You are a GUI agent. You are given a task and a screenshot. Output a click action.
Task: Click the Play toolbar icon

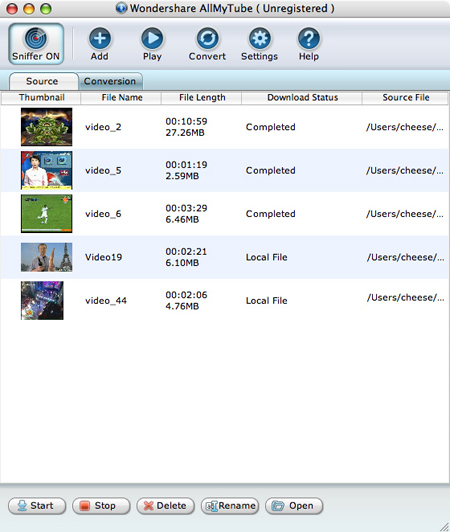152,38
